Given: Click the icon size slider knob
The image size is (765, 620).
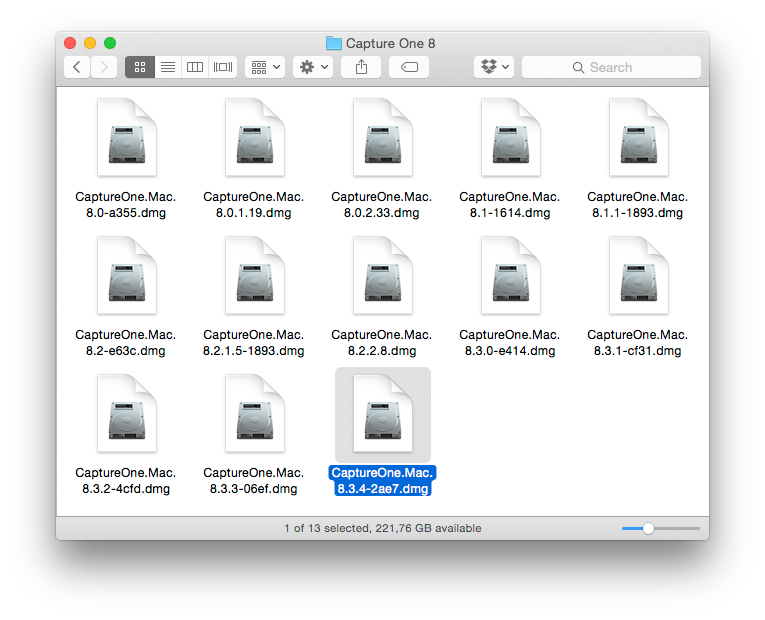Looking at the screenshot, I should (648, 528).
